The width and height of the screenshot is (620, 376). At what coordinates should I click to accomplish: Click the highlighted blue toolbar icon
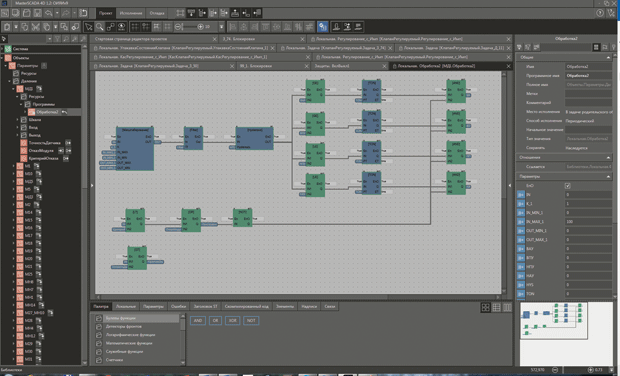pos(323,27)
